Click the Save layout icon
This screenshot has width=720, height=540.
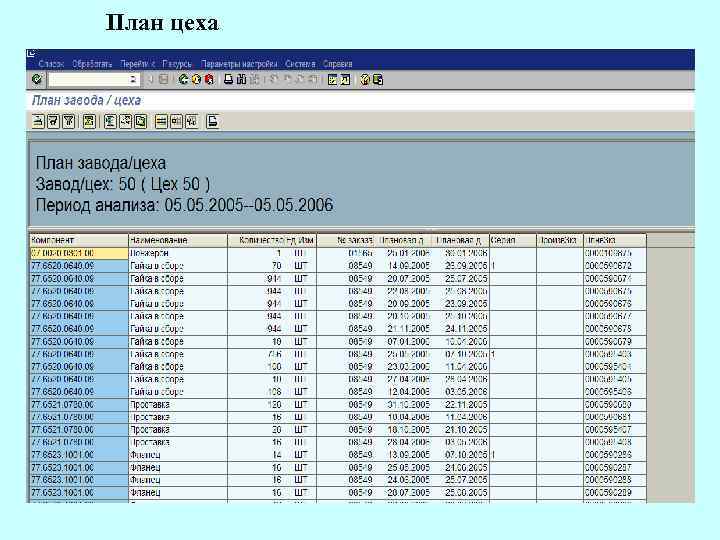[x=191, y=121]
